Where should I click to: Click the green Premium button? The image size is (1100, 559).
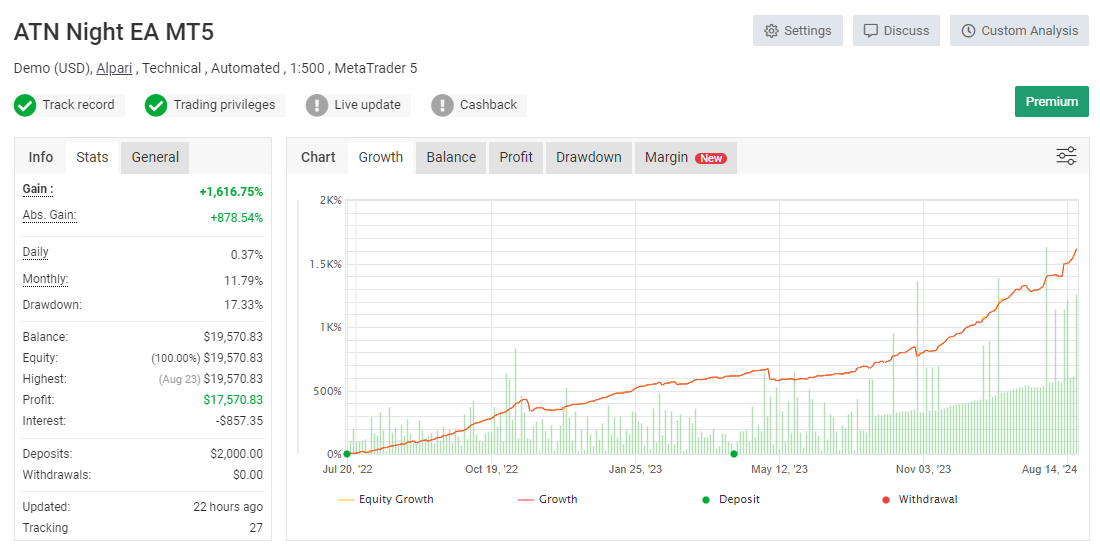1051,102
